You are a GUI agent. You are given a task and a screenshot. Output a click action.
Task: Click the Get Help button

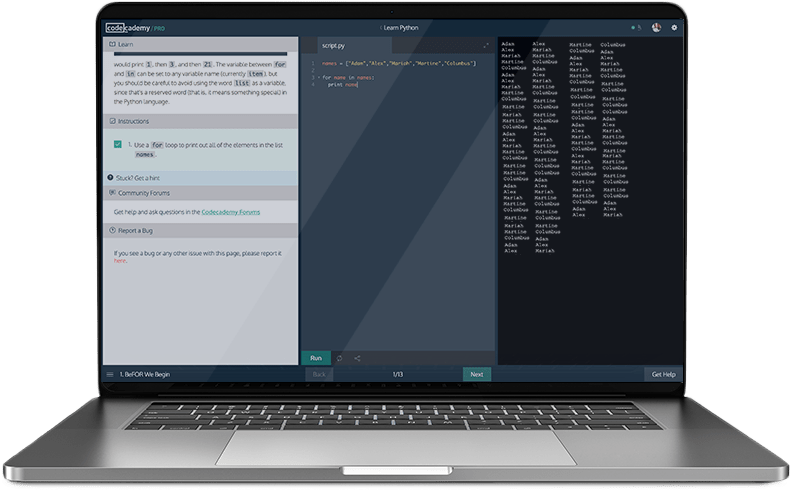(663, 375)
